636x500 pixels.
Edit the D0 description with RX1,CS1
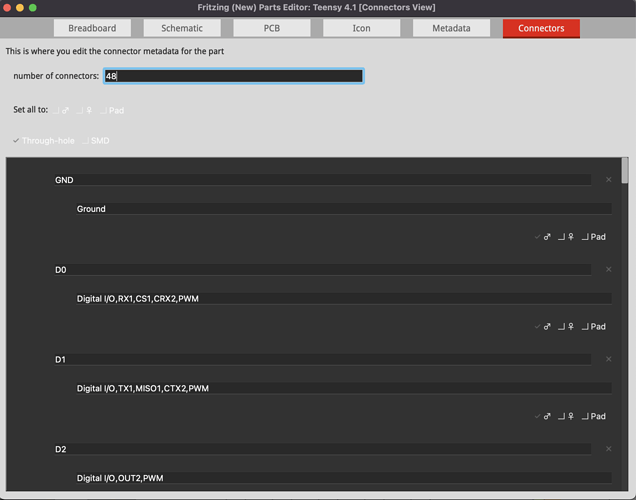tap(344, 299)
